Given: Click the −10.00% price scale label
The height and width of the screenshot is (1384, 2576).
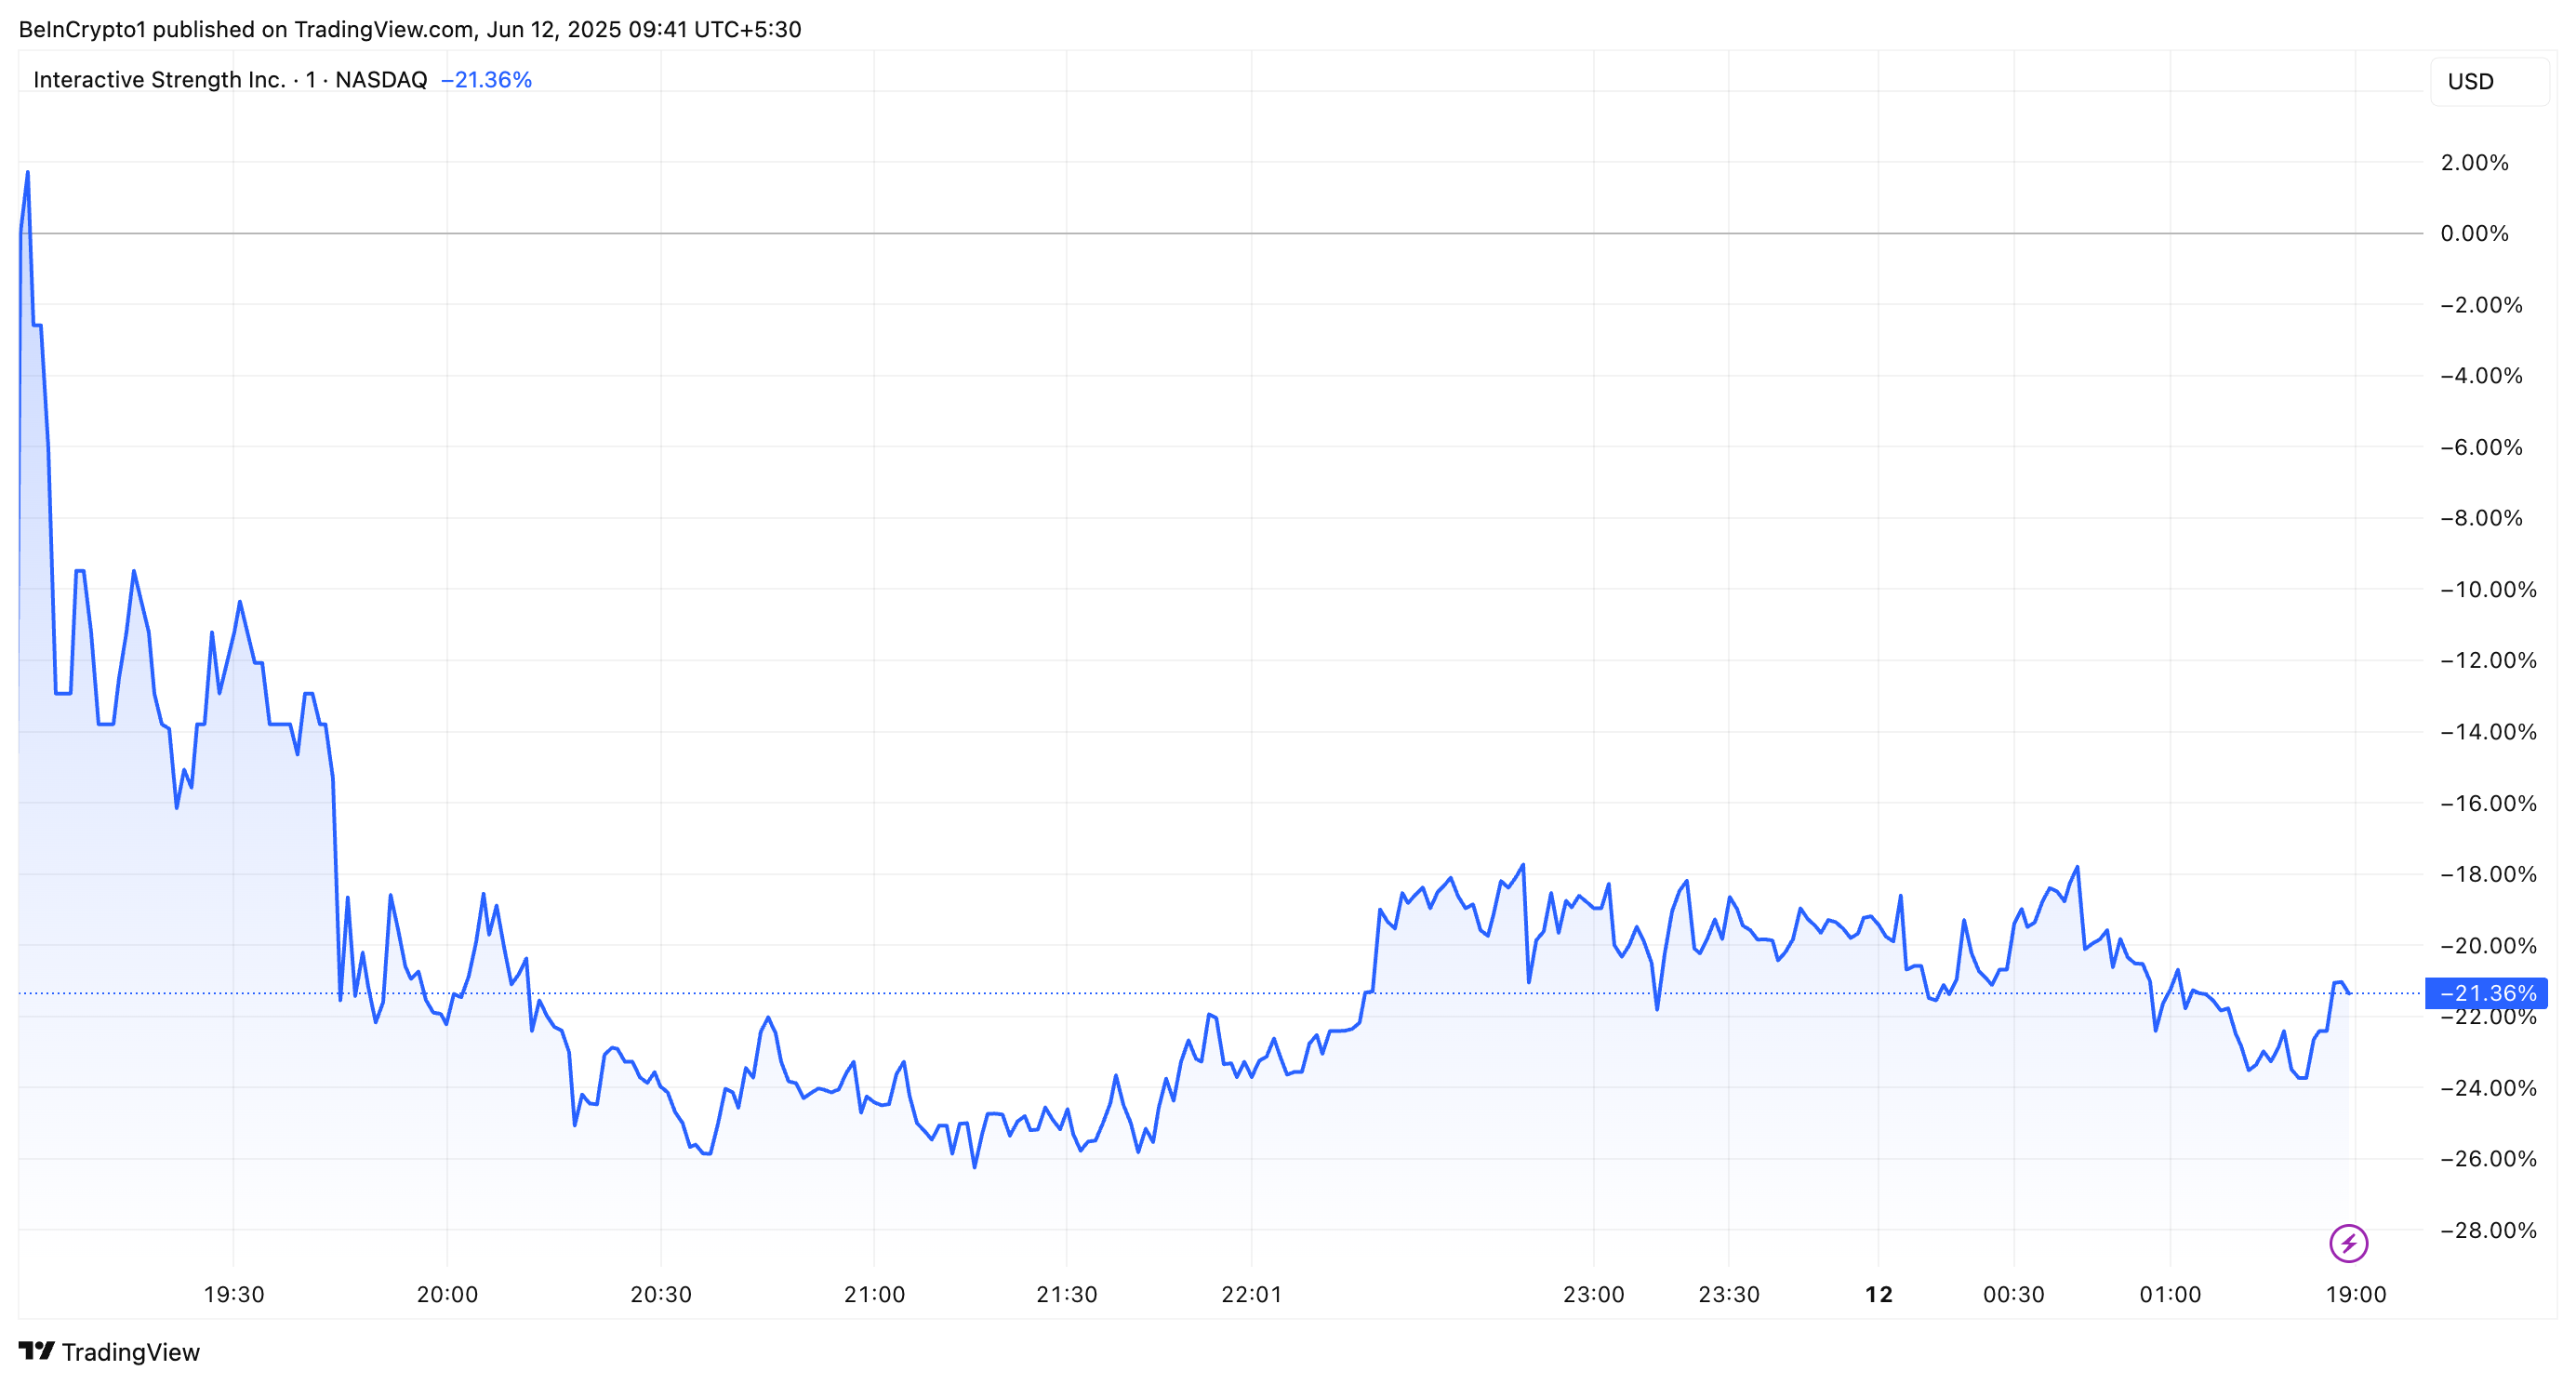Looking at the screenshot, I should click(2487, 589).
